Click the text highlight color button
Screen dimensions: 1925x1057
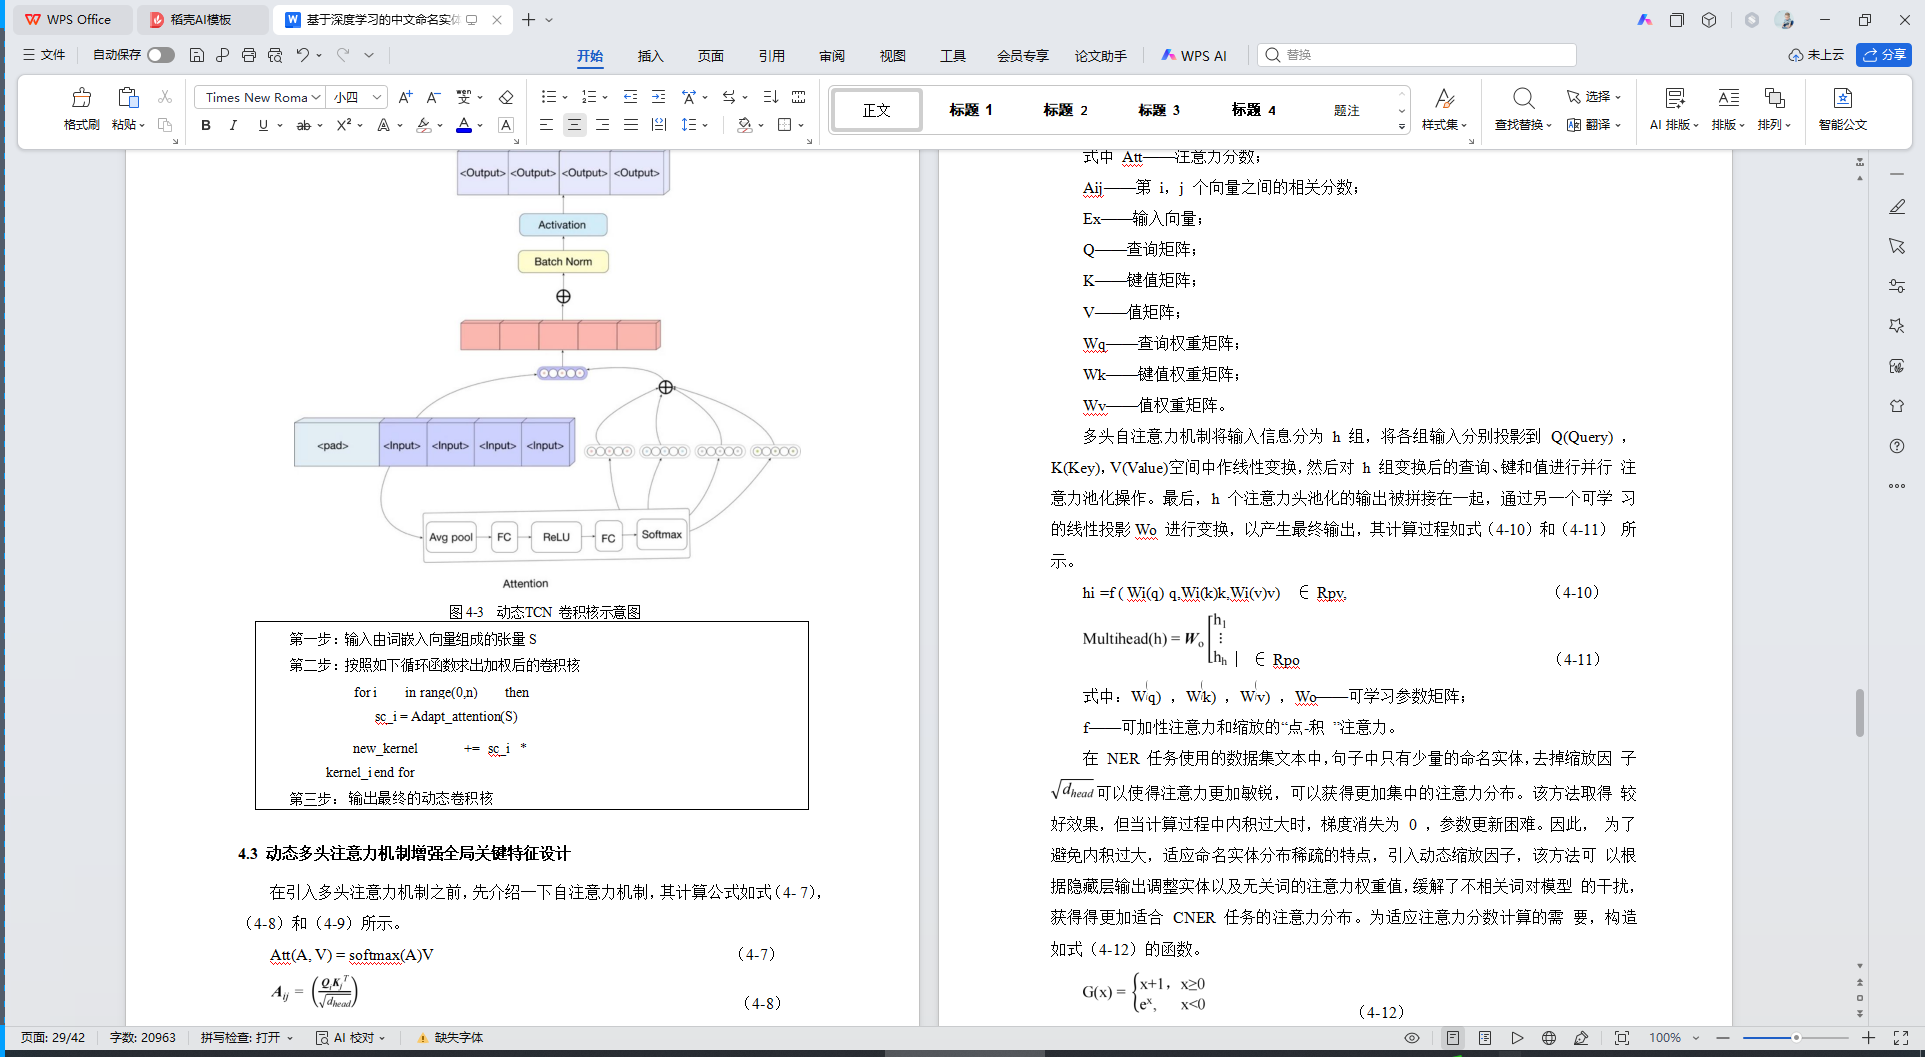point(424,125)
